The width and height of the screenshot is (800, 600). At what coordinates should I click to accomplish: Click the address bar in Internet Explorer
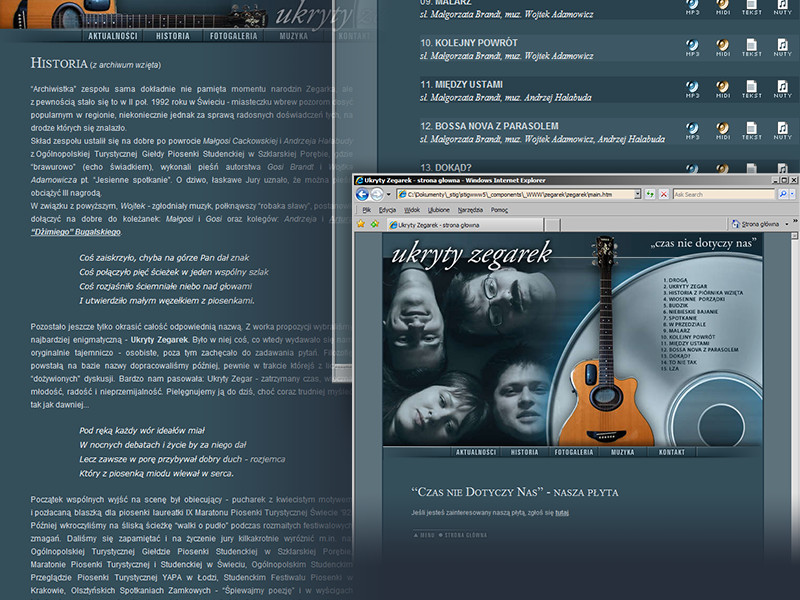pos(518,194)
